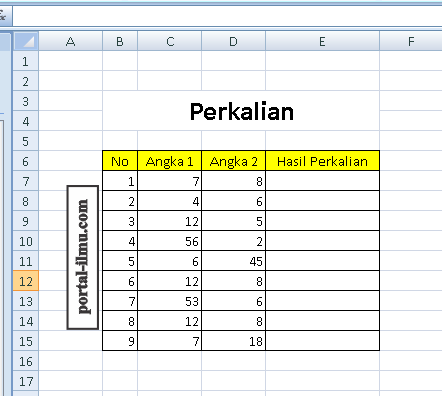
Task: Click the Select All corner button
Action: pos(26,41)
